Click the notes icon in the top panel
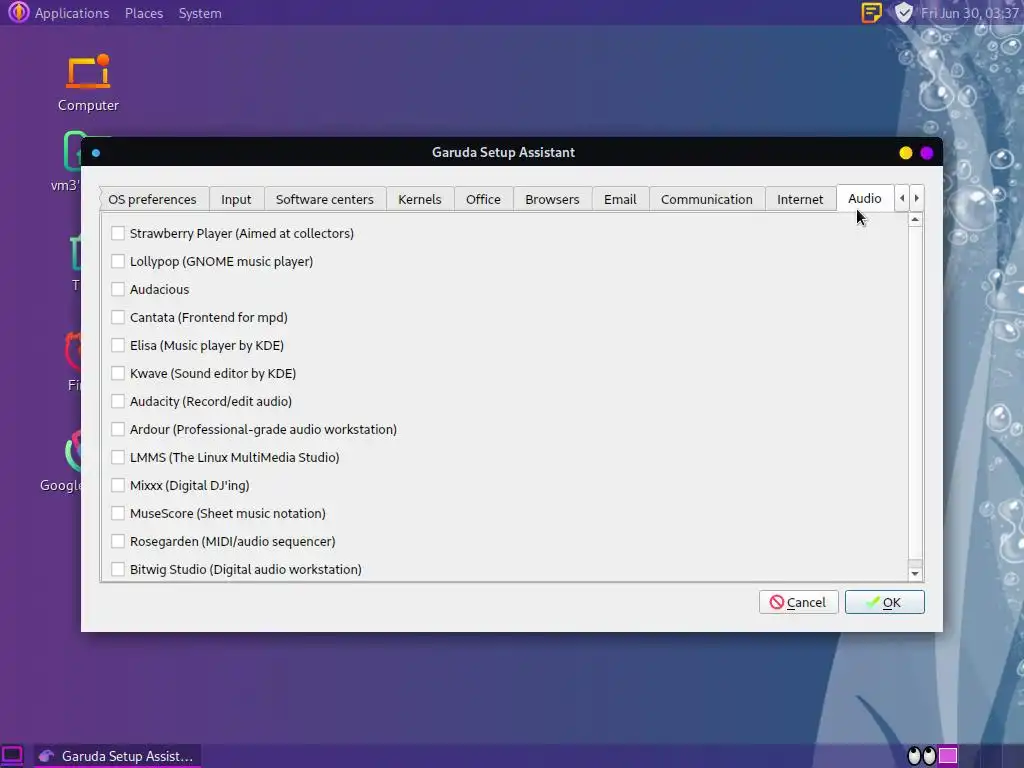 click(871, 12)
